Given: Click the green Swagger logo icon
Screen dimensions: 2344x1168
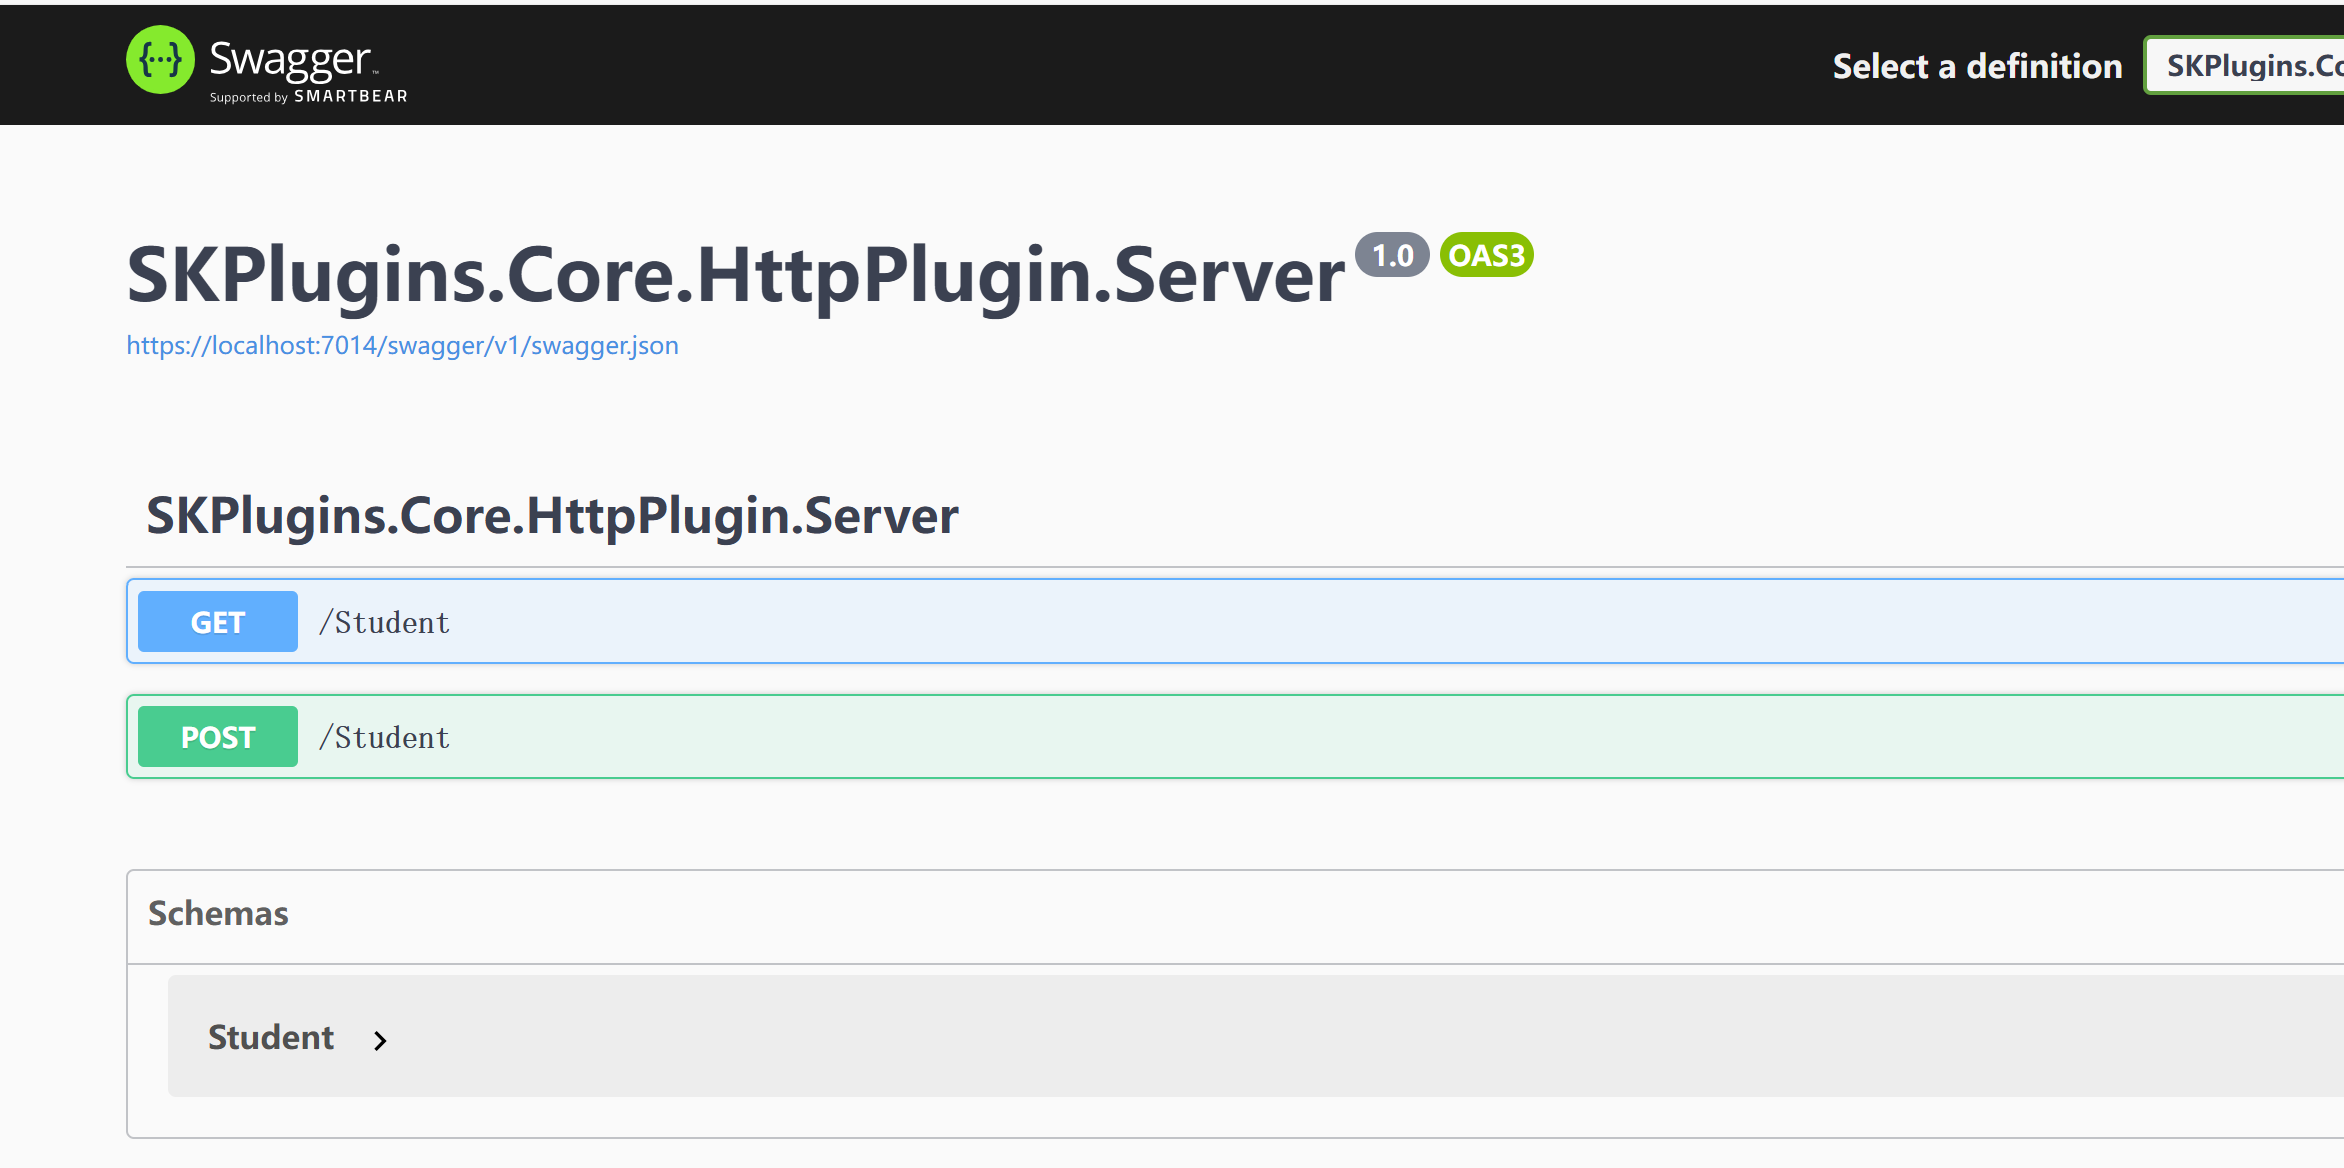Looking at the screenshot, I should pyautogui.click(x=160, y=60).
